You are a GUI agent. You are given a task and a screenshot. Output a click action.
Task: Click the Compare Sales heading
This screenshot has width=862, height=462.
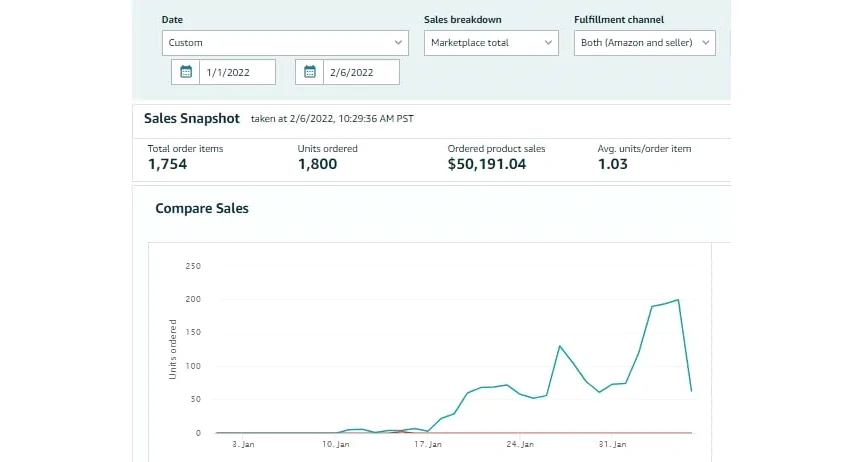coord(202,208)
